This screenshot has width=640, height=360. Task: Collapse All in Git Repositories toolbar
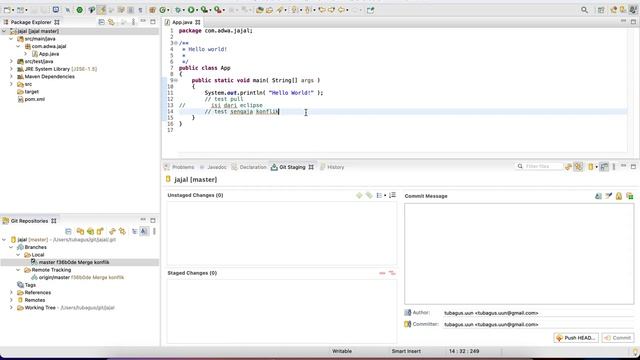[x=68, y=231]
